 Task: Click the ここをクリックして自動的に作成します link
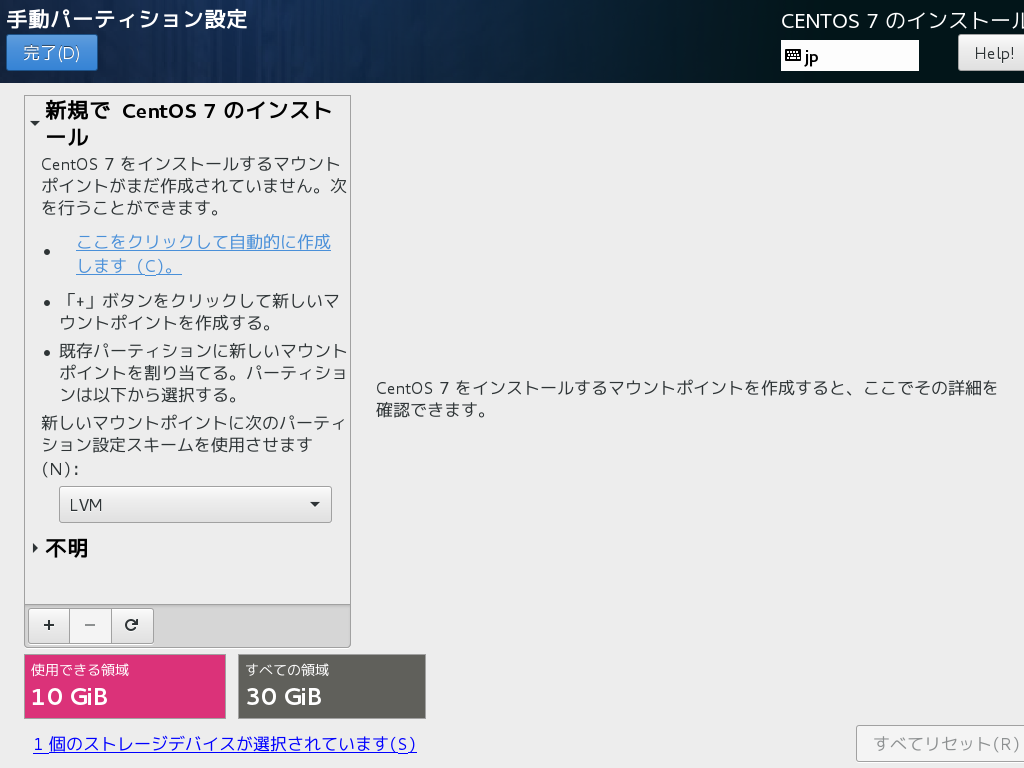tap(204, 253)
